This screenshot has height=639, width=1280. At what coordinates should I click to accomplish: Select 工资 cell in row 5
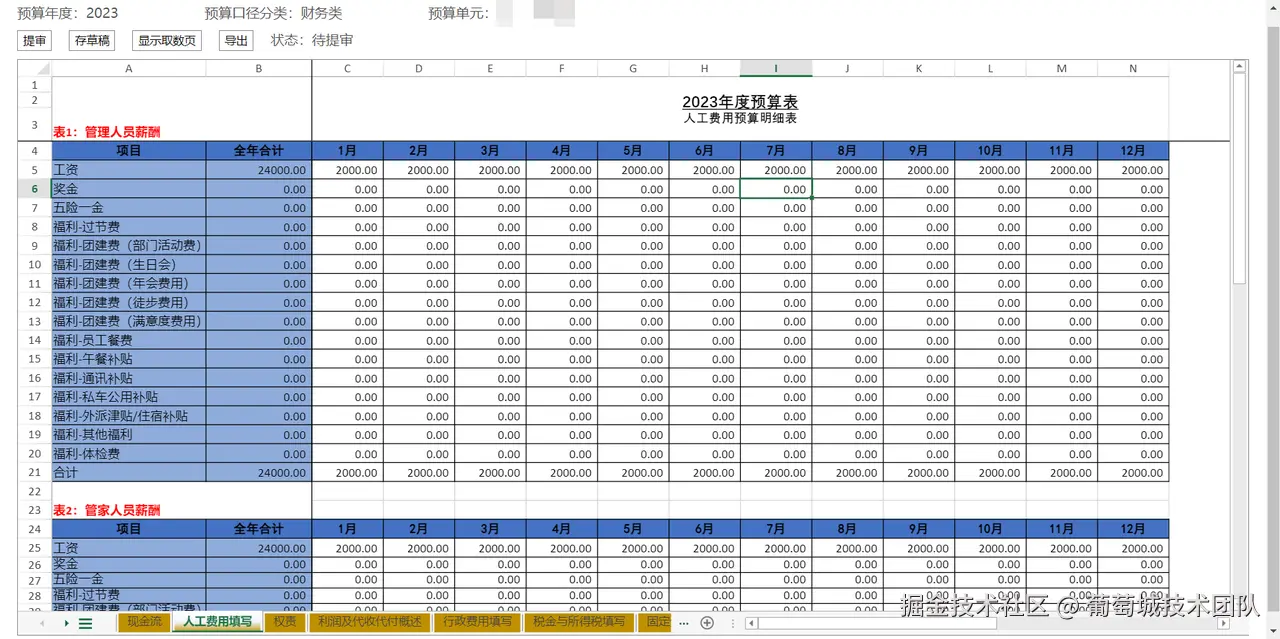click(x=129, y=170)
